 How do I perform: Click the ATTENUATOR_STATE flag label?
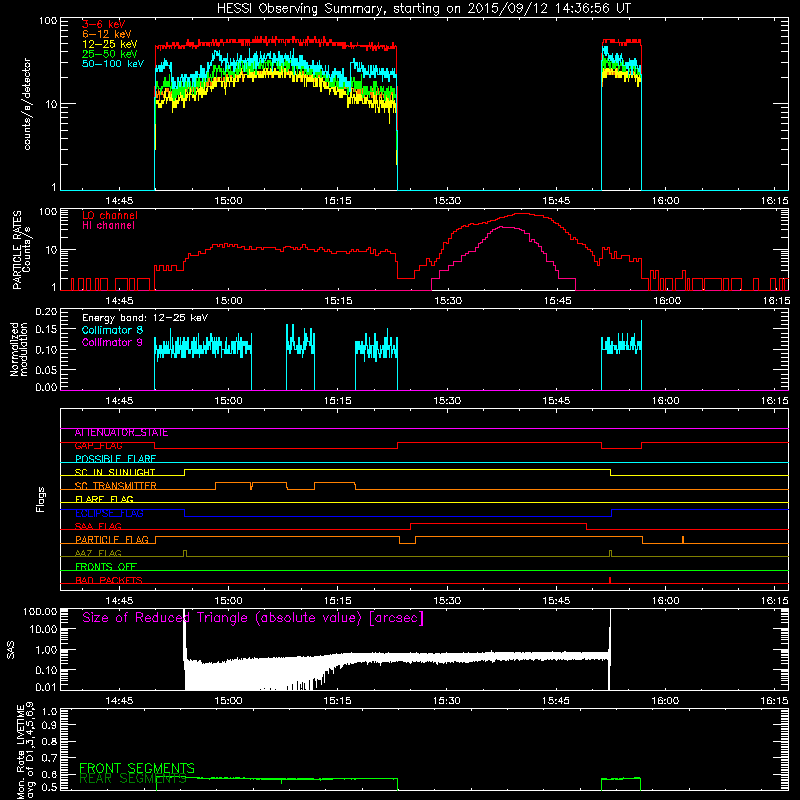pos(121,433)
